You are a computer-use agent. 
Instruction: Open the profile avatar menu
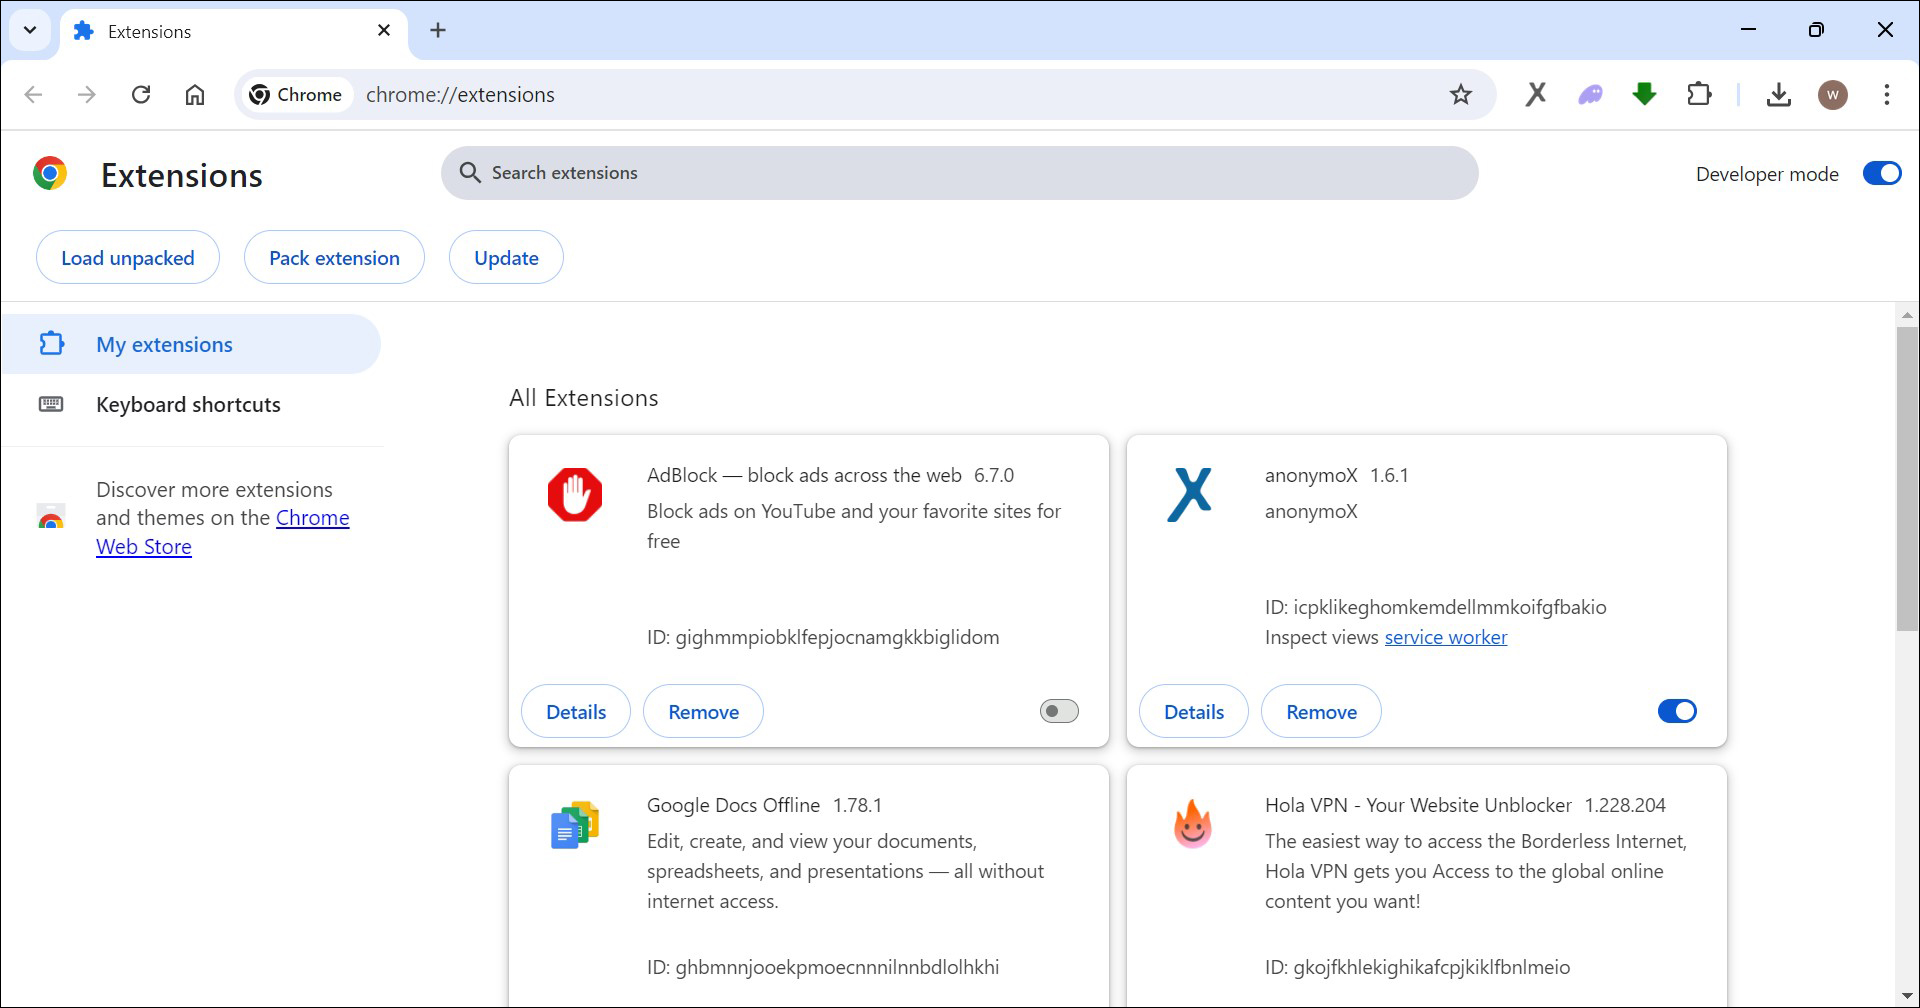1833,94
